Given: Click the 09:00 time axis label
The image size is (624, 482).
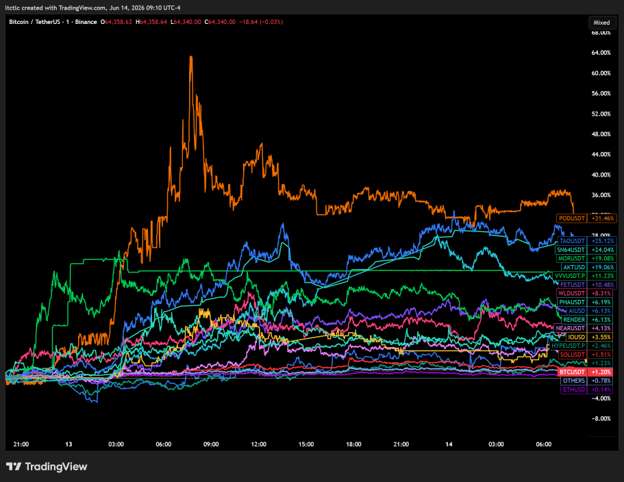Looking at the screenshot, I should pyautogui.click(x=211, y=444).
